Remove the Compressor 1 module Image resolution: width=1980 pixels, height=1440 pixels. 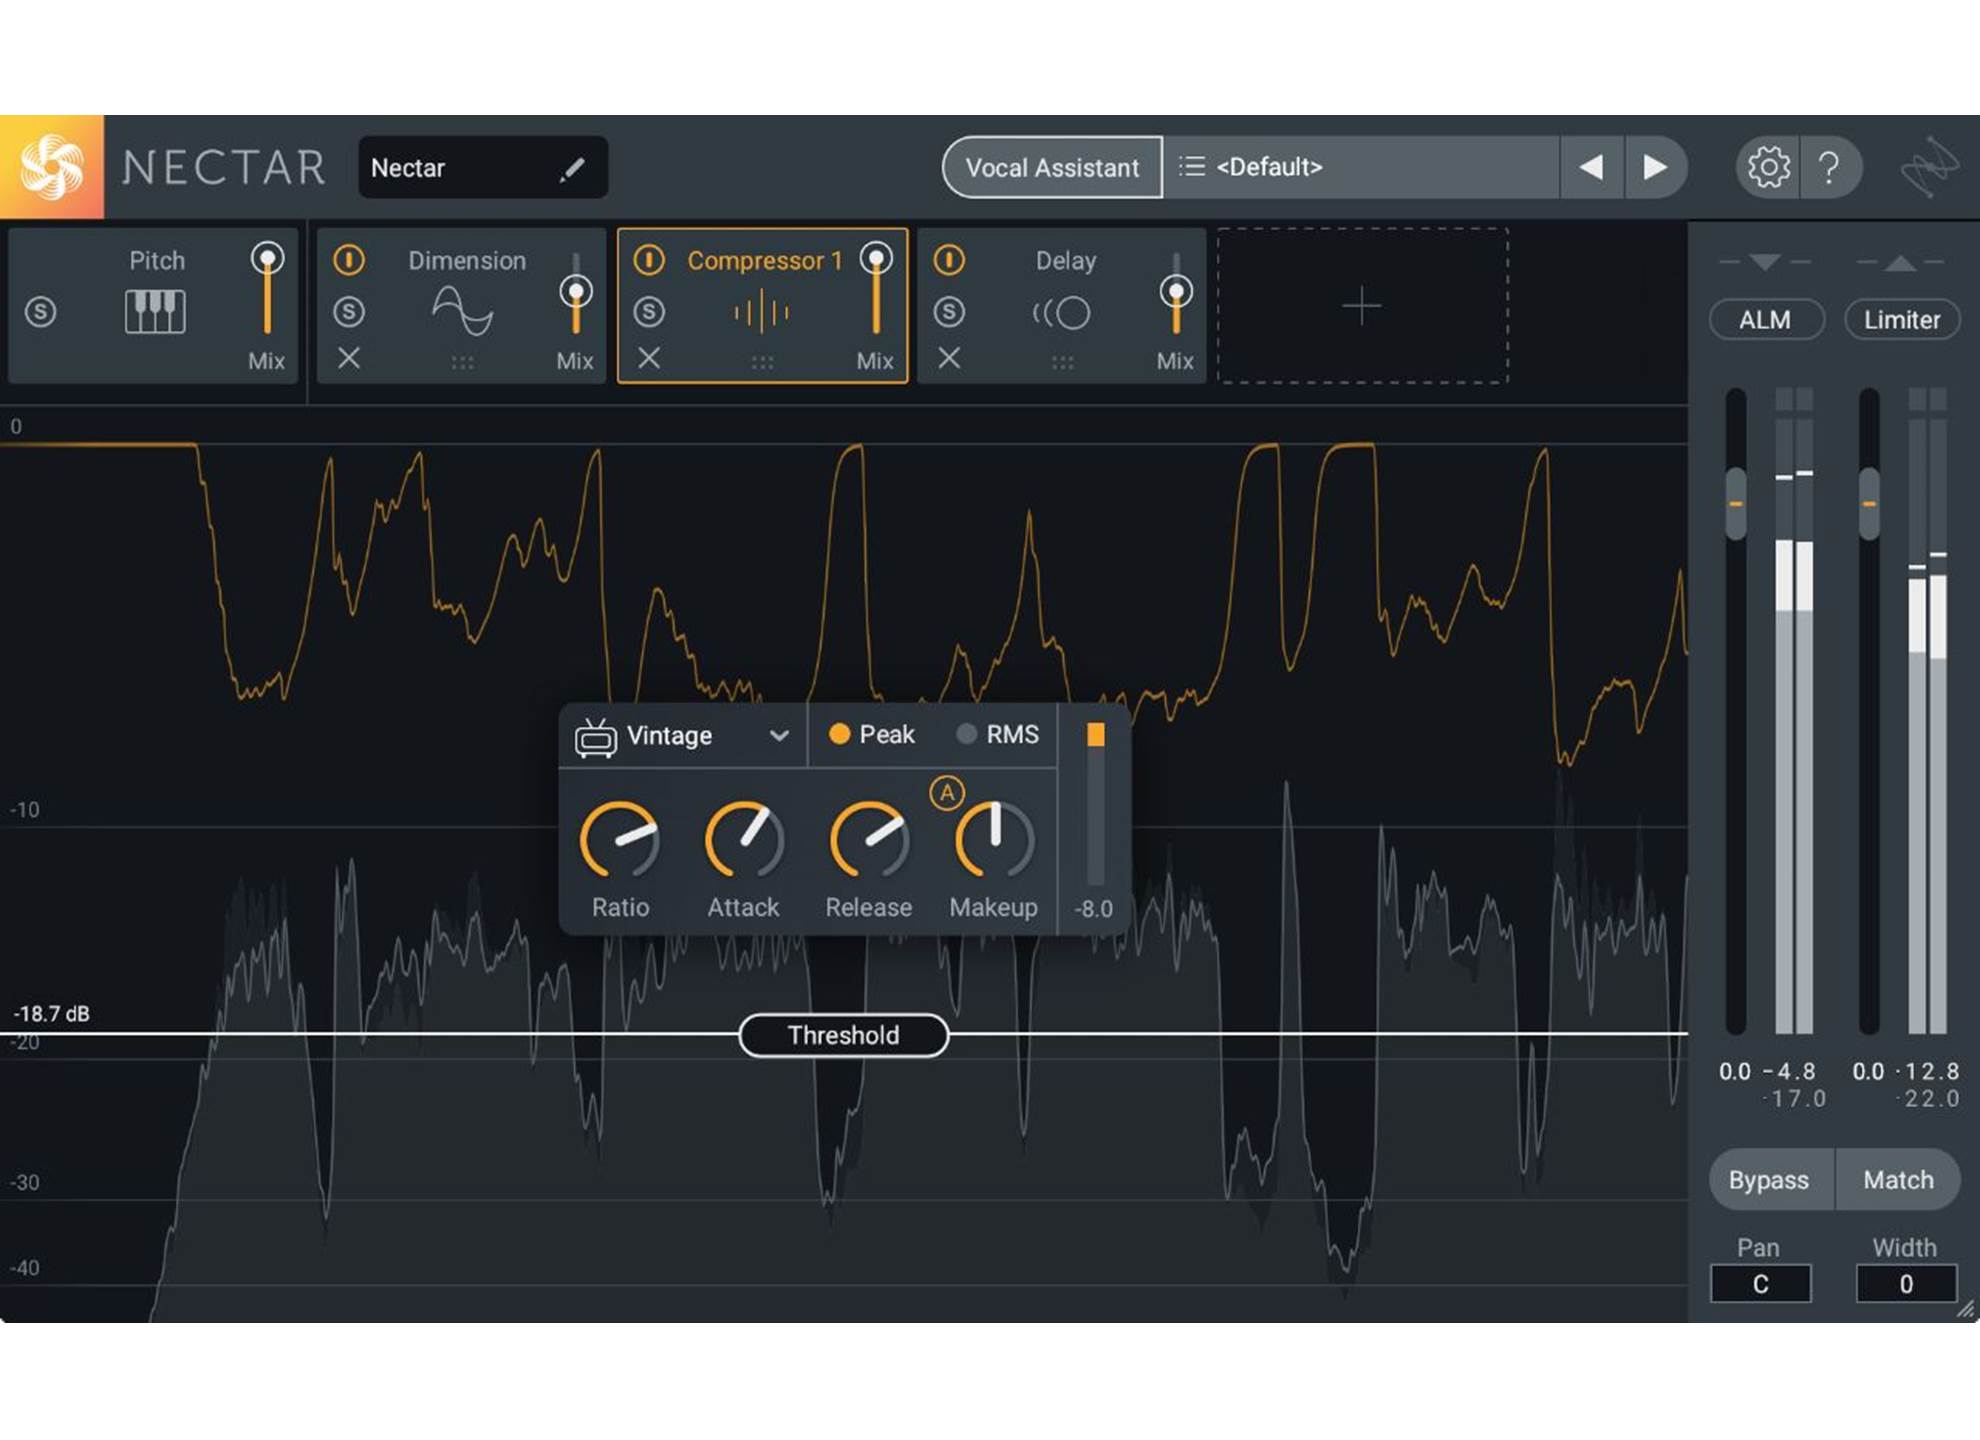coord(649,358)
